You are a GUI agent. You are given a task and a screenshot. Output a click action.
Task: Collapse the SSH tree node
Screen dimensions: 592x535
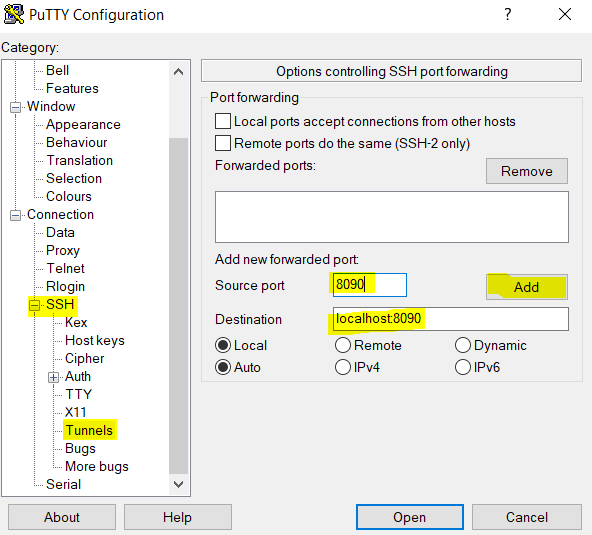pos(34,305)
